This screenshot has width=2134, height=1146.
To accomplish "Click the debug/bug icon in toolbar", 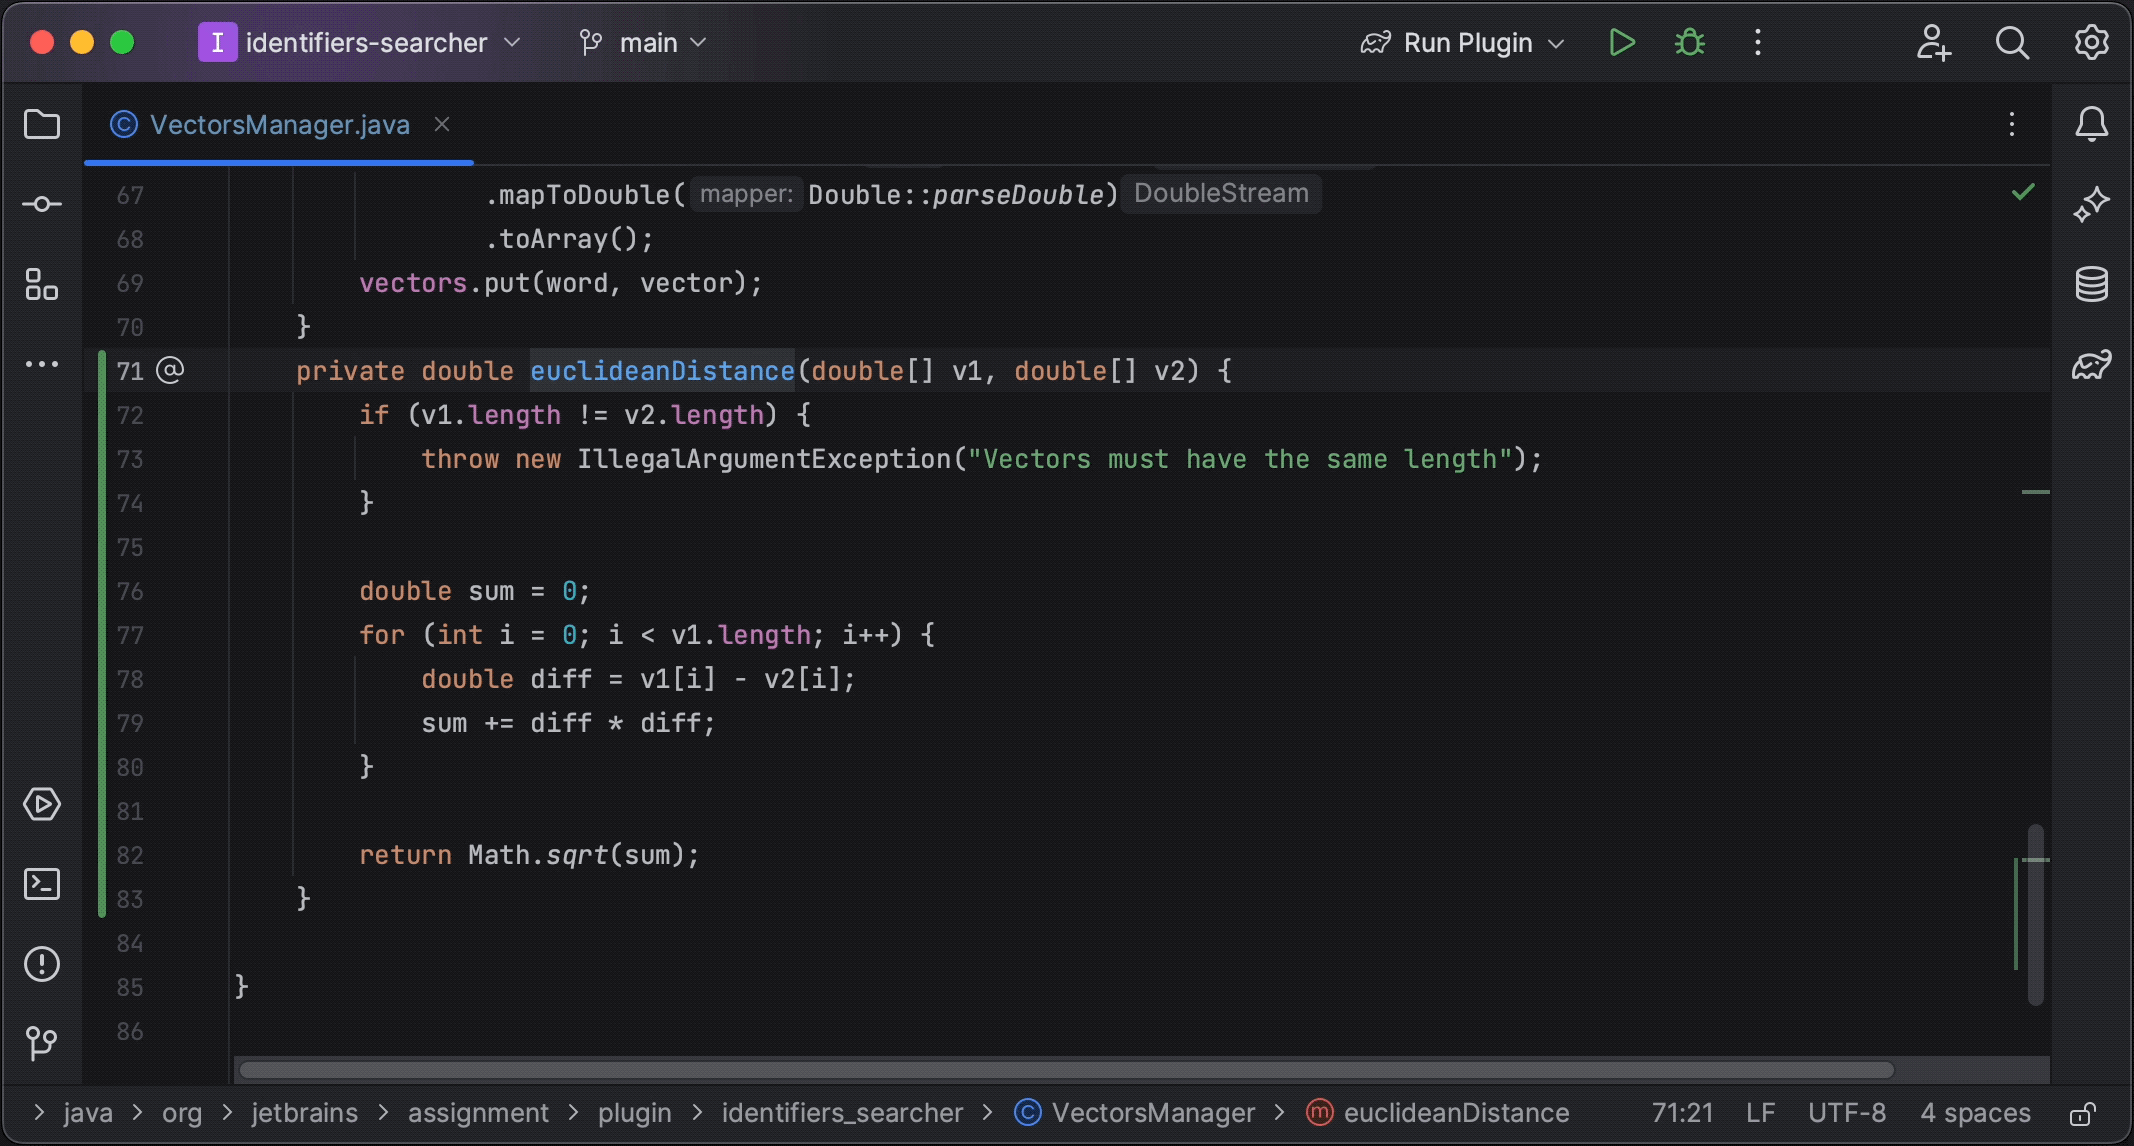I will click(x=1689, y=42).
